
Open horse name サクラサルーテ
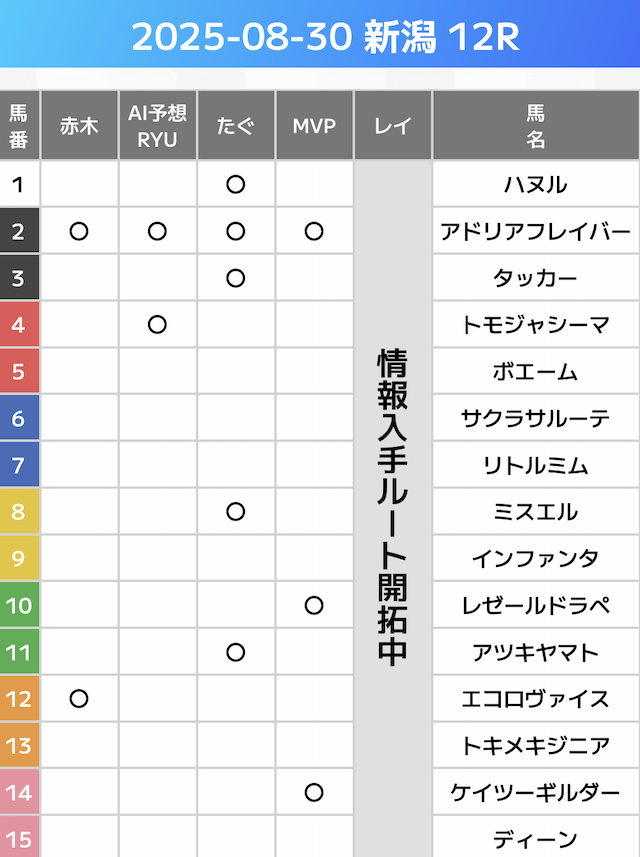[x=535, y=418]
